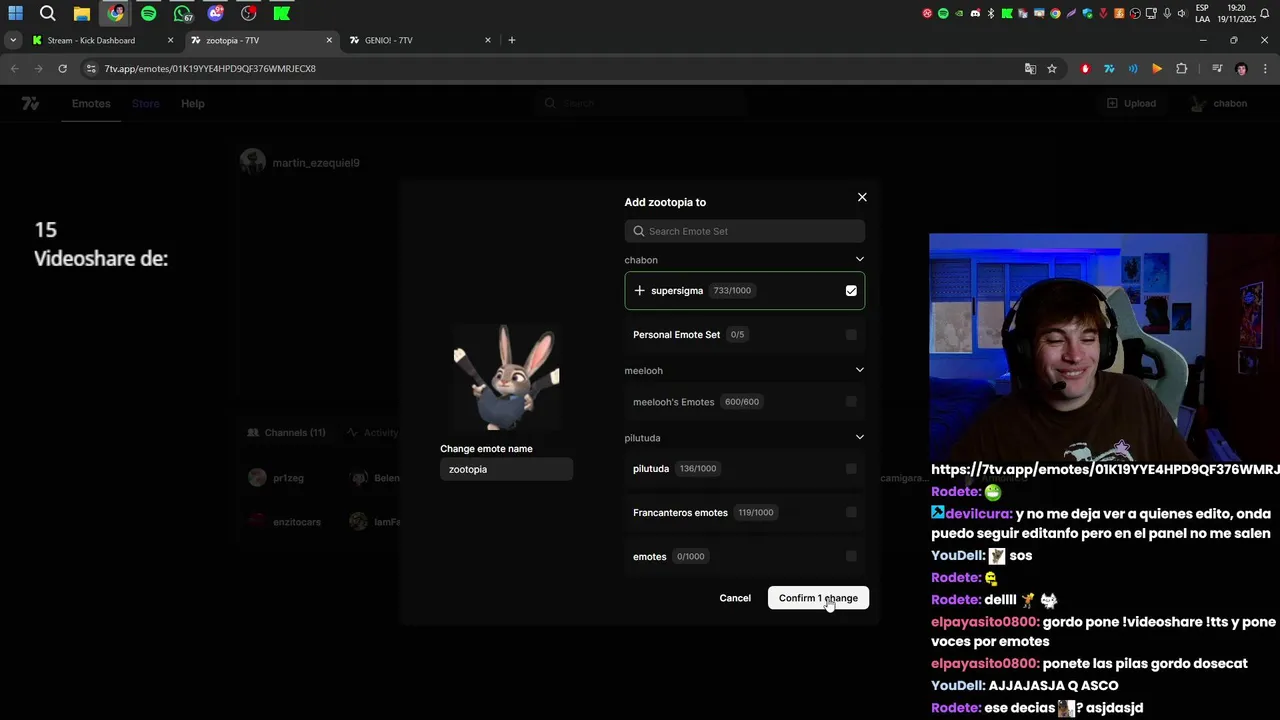This screenshot has width=1280, height=720.
Task: Click the Upload button in header
Action: click(1131, 104)
